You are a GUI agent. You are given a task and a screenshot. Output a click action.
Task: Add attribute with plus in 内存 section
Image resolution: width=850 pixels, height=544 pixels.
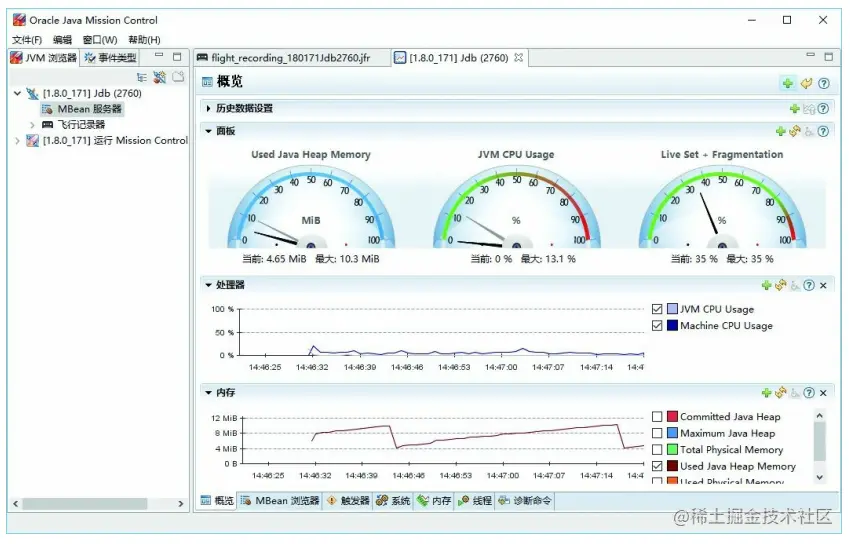(766, 393)
